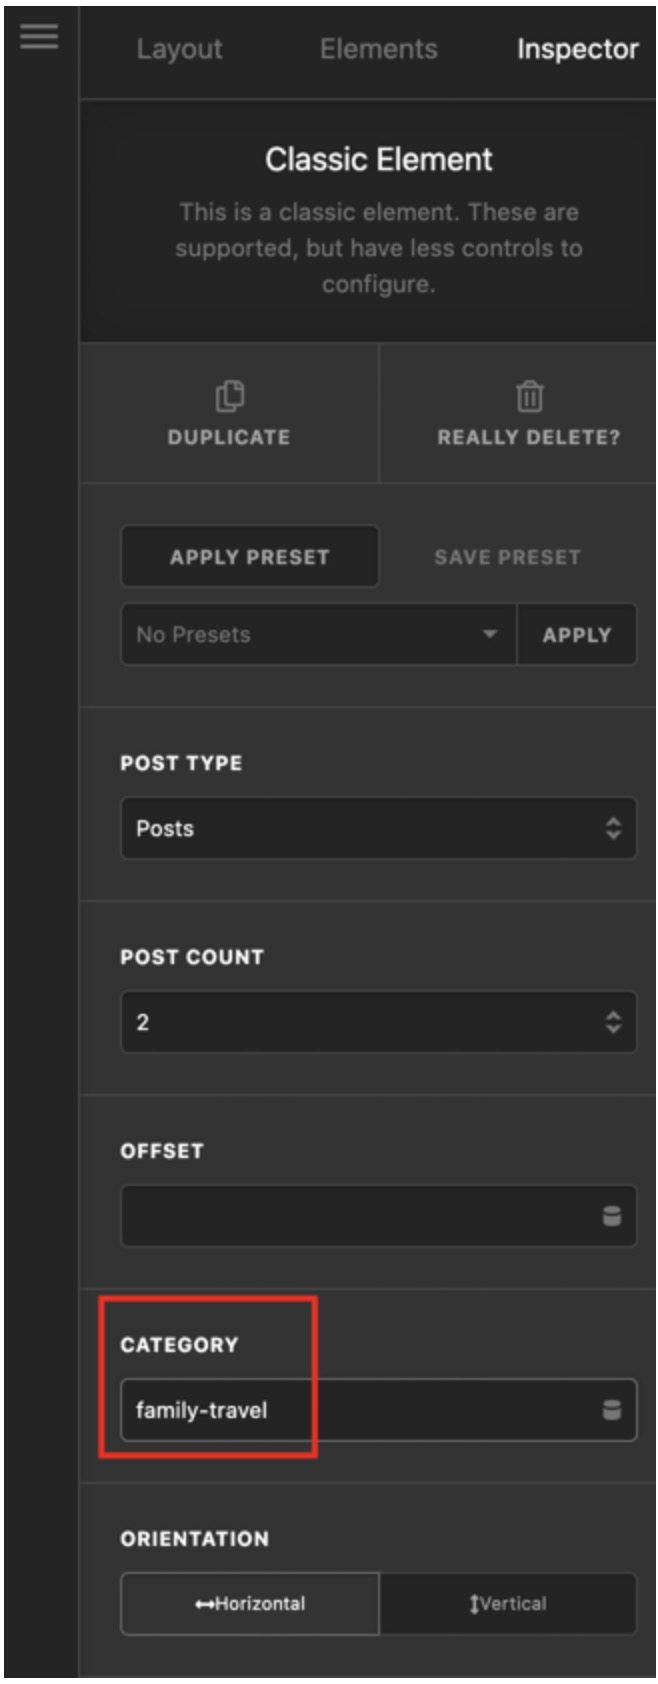Click the vertical arrows orientation icon
Screen dimensions: 658x1684
(474, 1603)
